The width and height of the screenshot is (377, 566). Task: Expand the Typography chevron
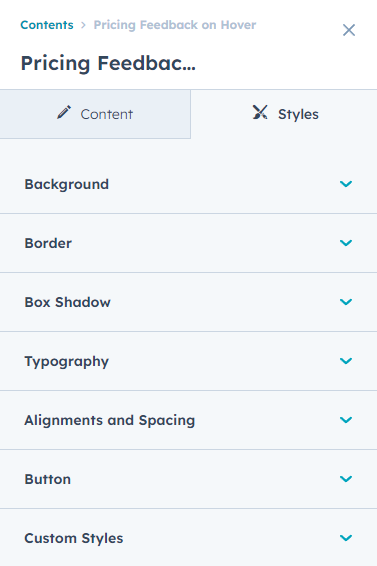pos(346,361)
